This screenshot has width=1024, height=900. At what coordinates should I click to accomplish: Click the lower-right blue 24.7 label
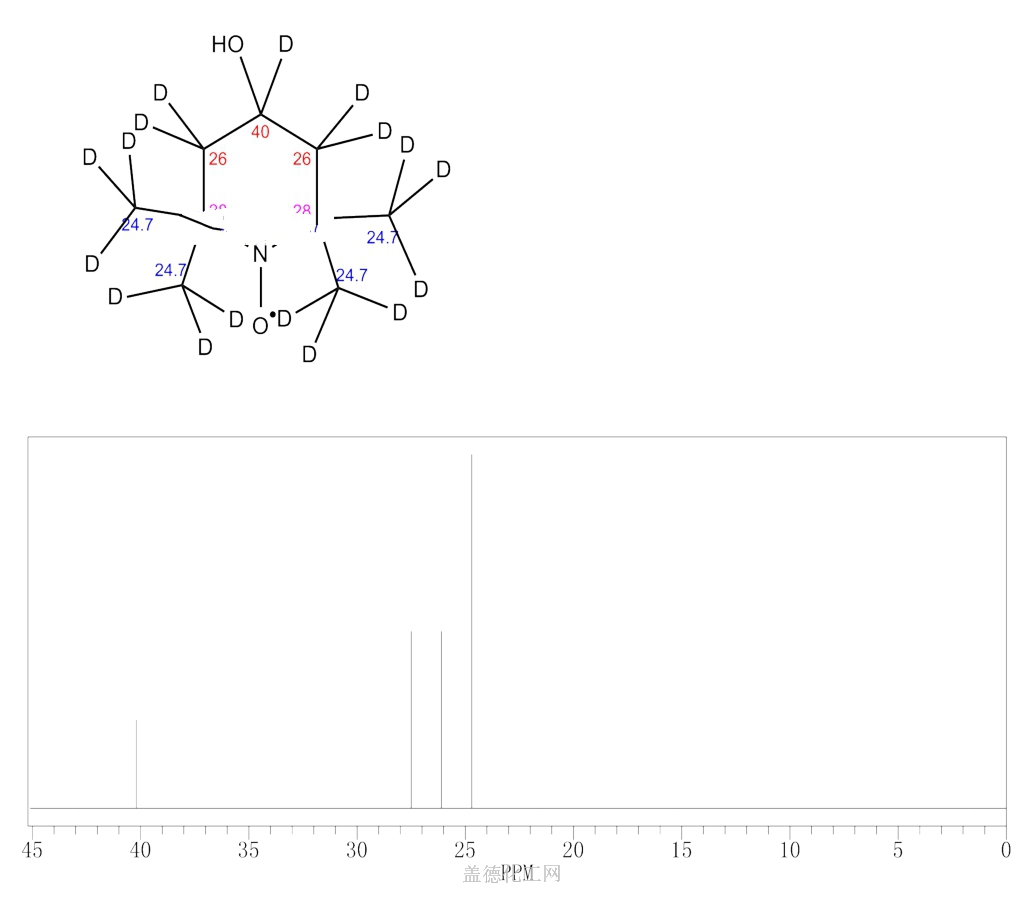pos(351,275)
